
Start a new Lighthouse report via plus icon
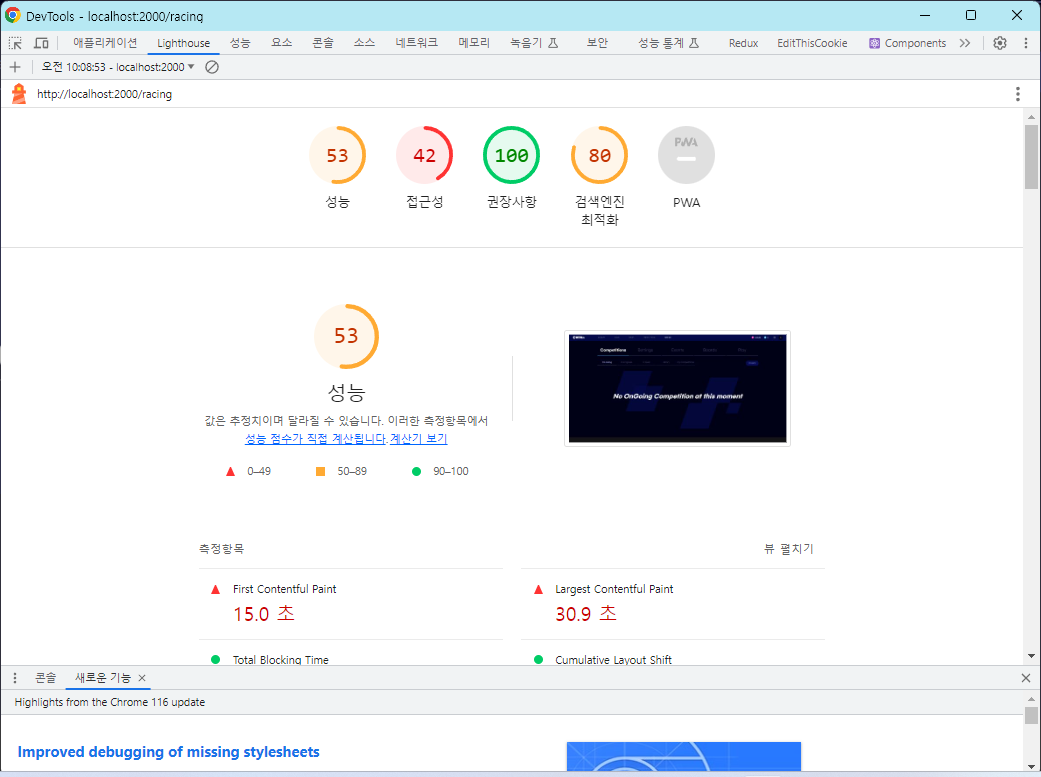(x=15, y=67)
